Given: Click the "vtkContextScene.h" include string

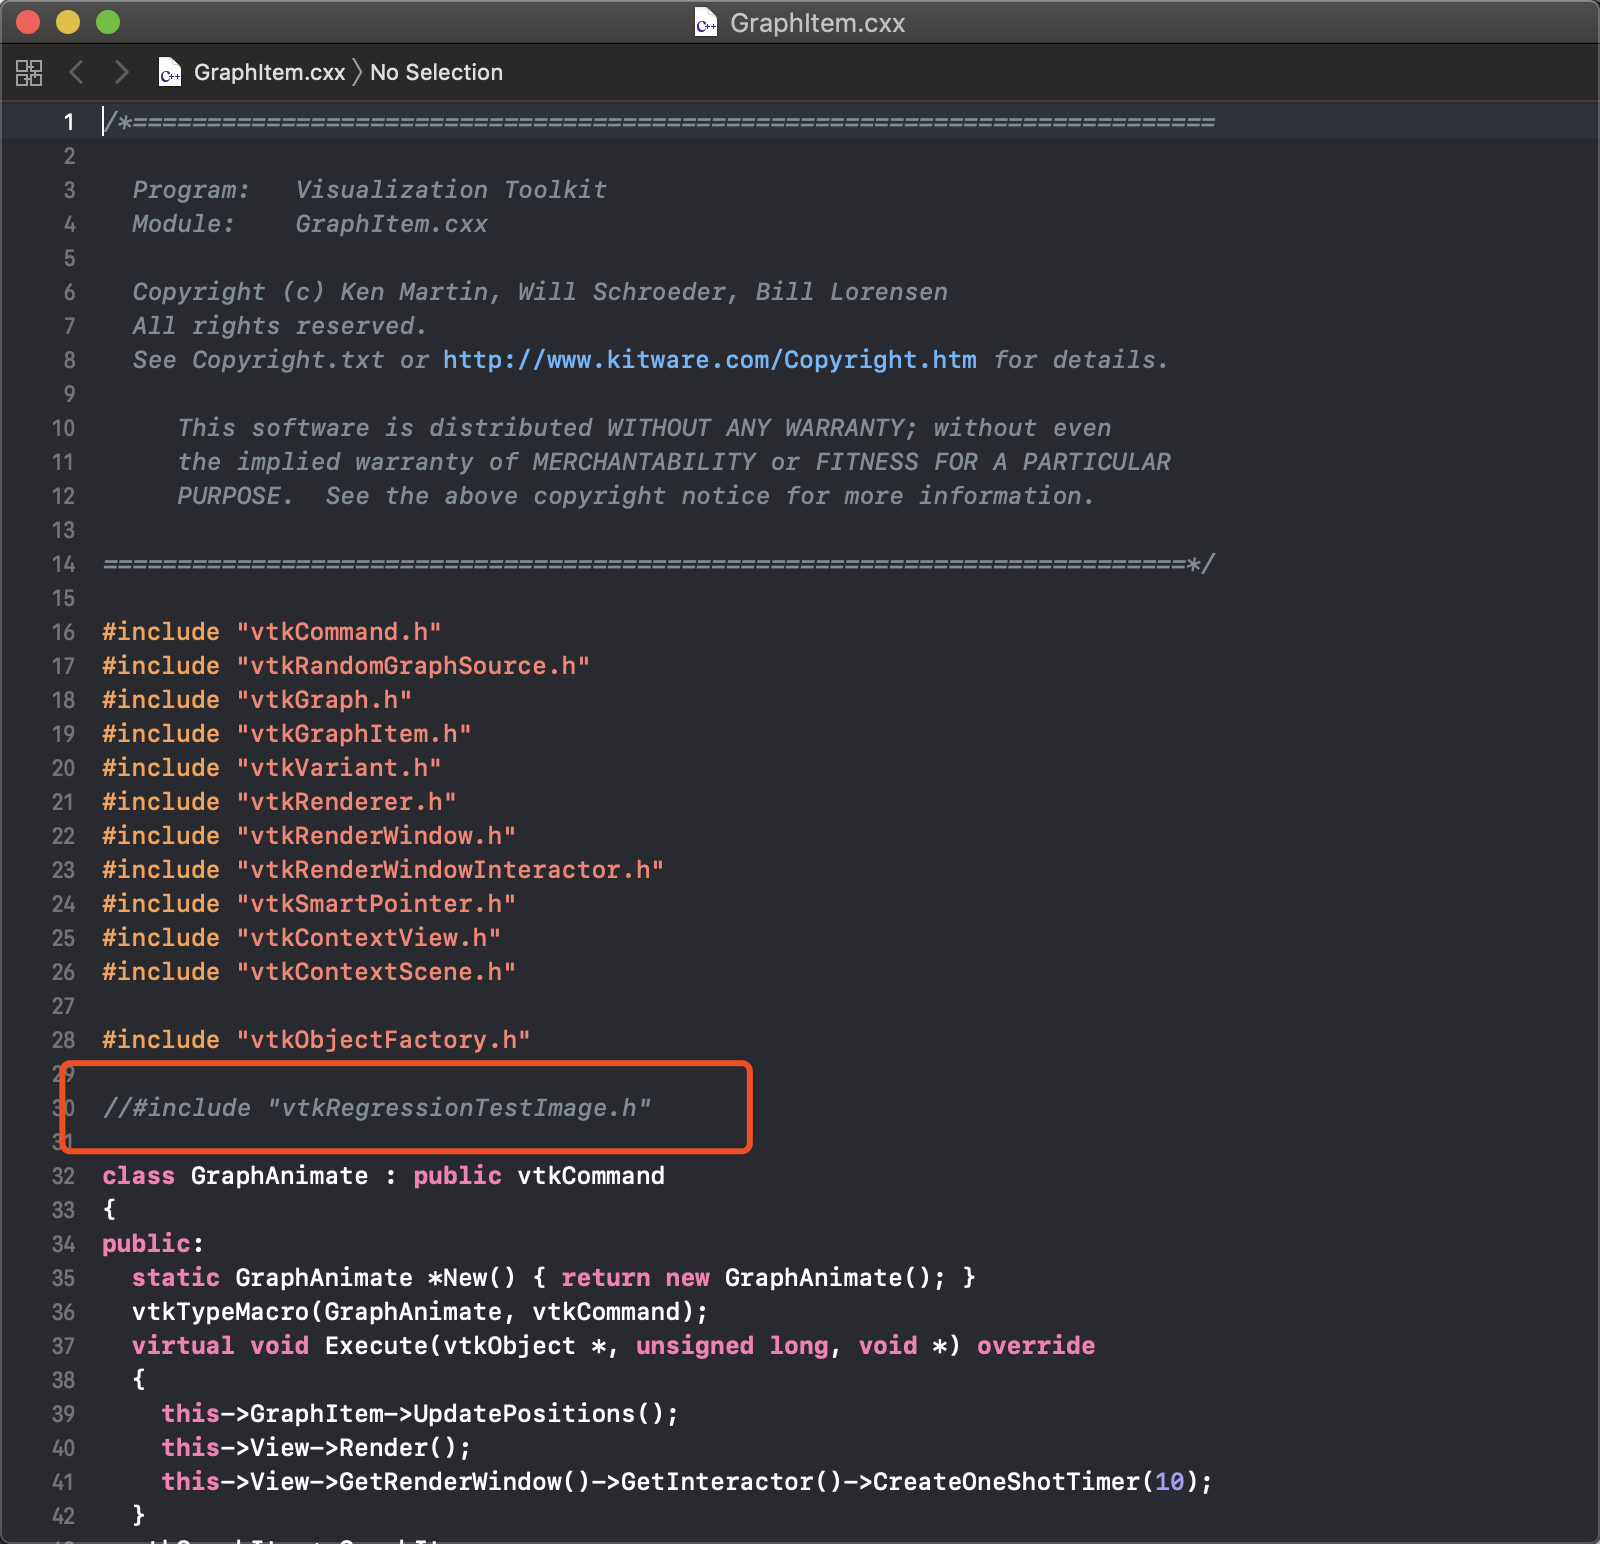Looking at the screenshot, I should 376,972.
